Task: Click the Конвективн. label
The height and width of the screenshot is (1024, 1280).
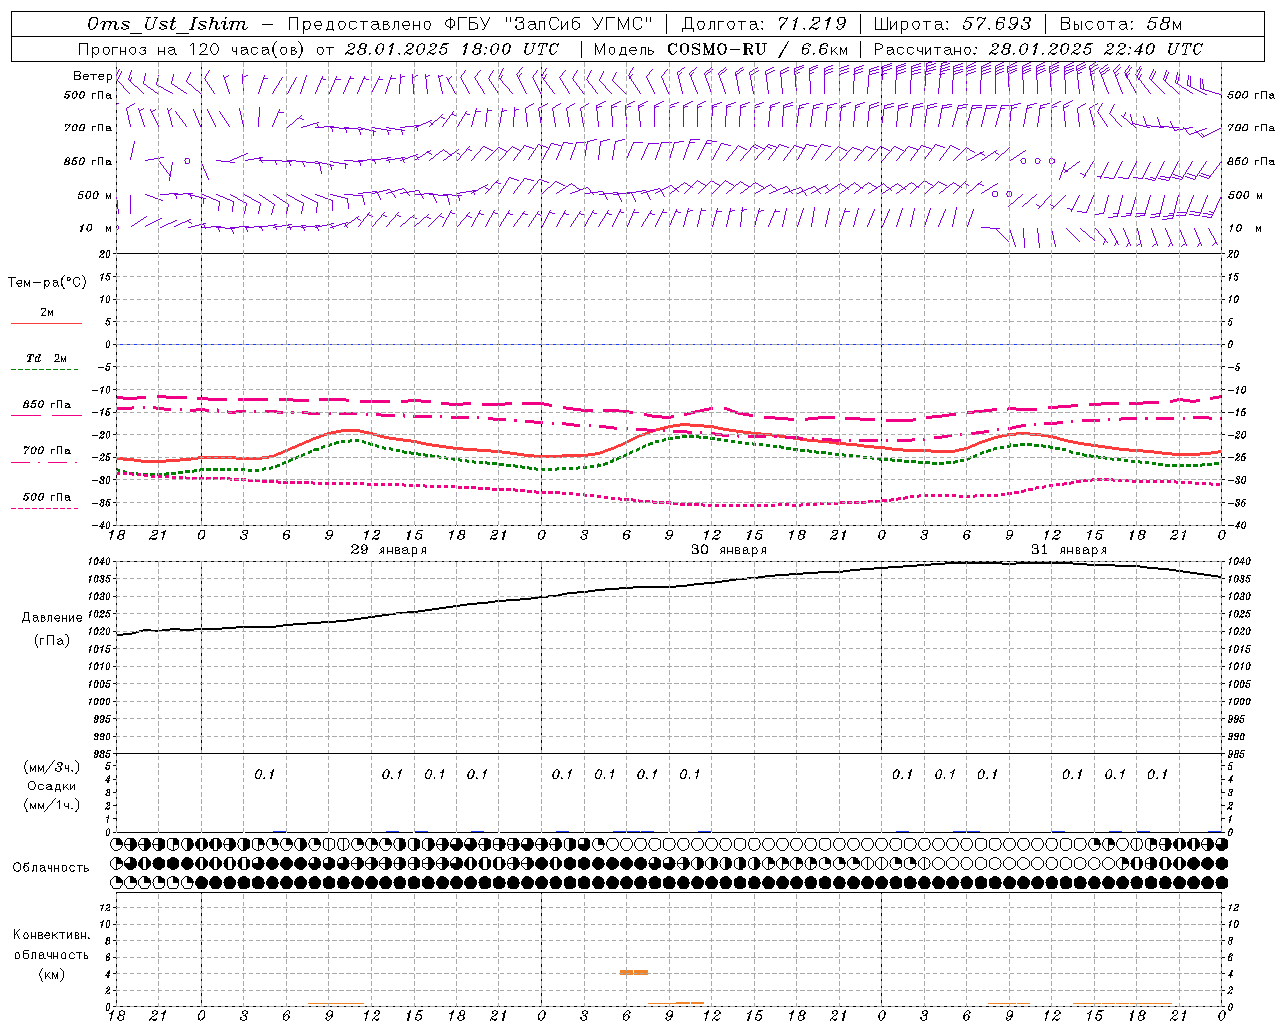Action: coord(51,935)
